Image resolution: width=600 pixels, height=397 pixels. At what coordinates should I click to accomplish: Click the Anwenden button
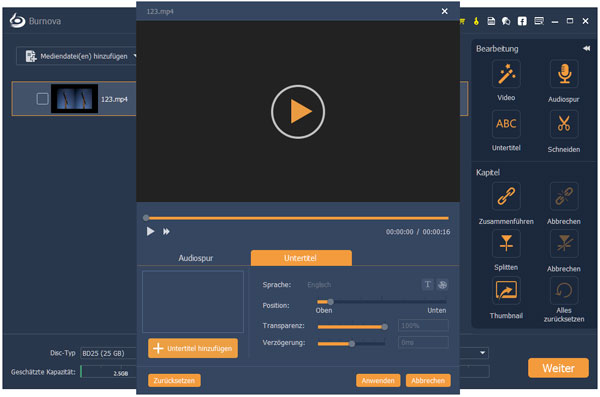point(378,380)
